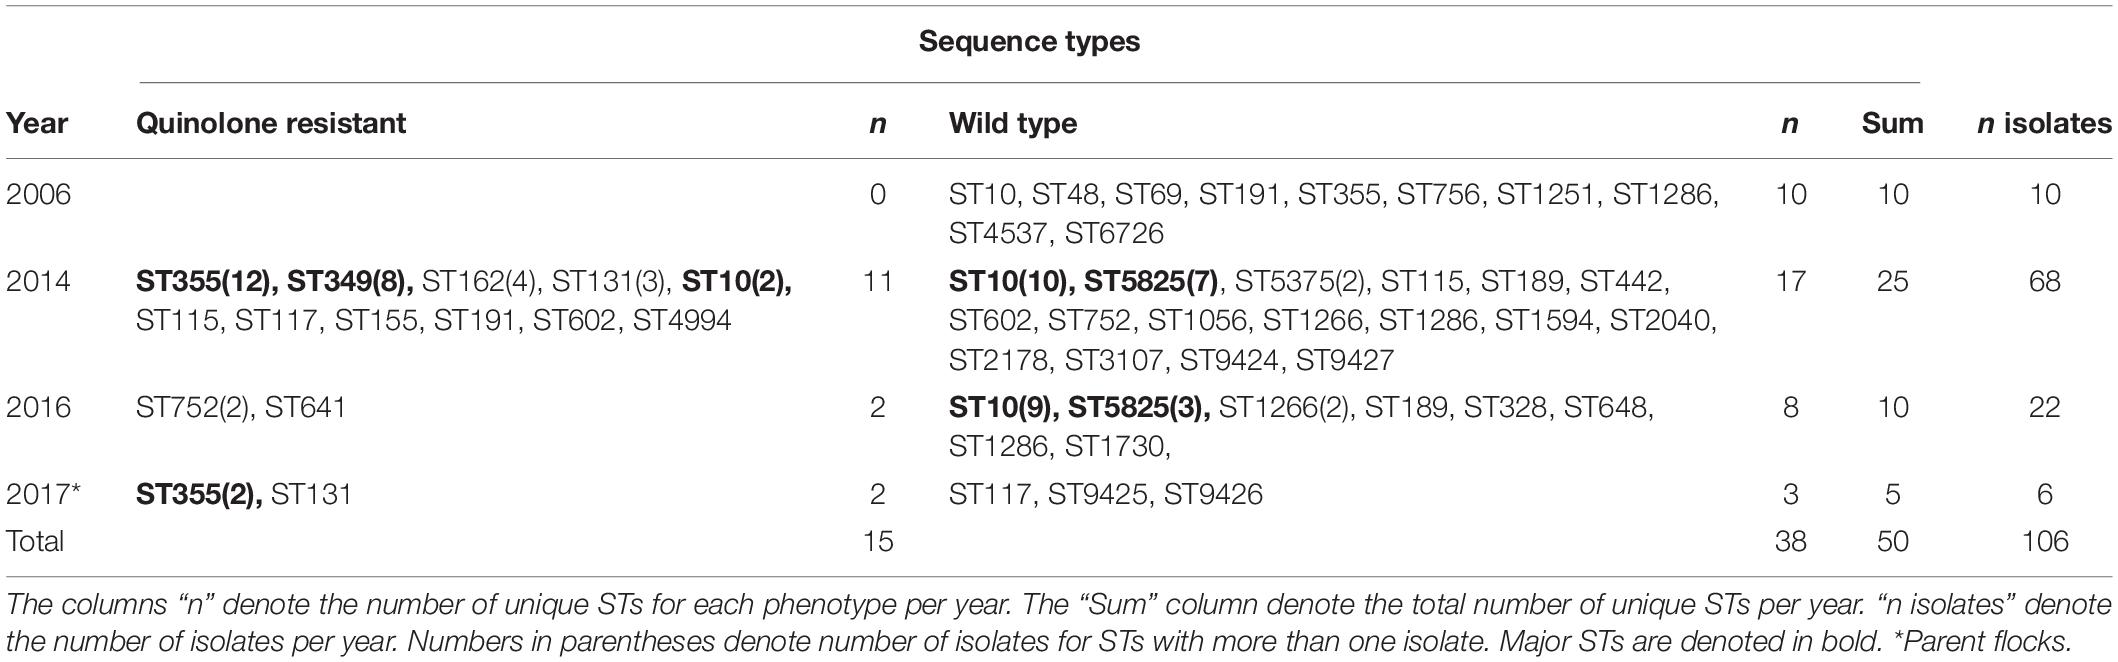The height and width of the screenshot is (662, 2118).
Task: Click the Wild type column header
Action: 1013,123
